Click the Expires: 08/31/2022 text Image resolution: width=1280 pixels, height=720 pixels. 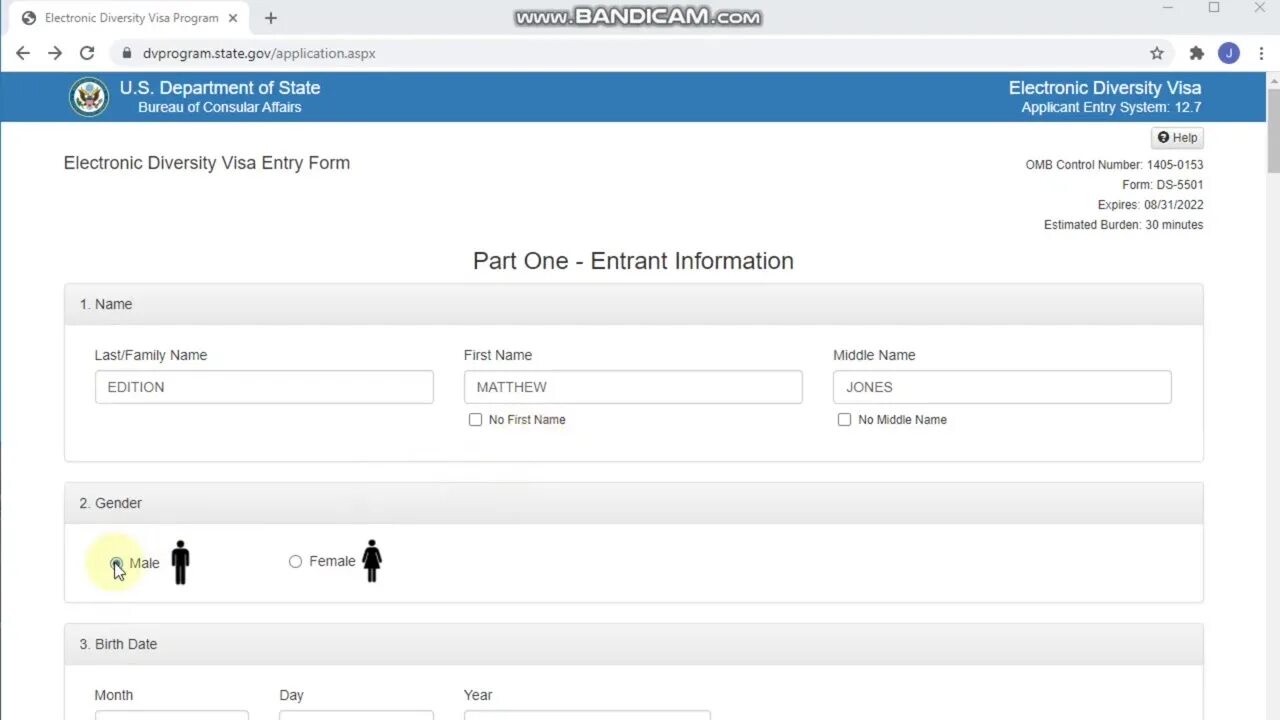click(1151, 205)
